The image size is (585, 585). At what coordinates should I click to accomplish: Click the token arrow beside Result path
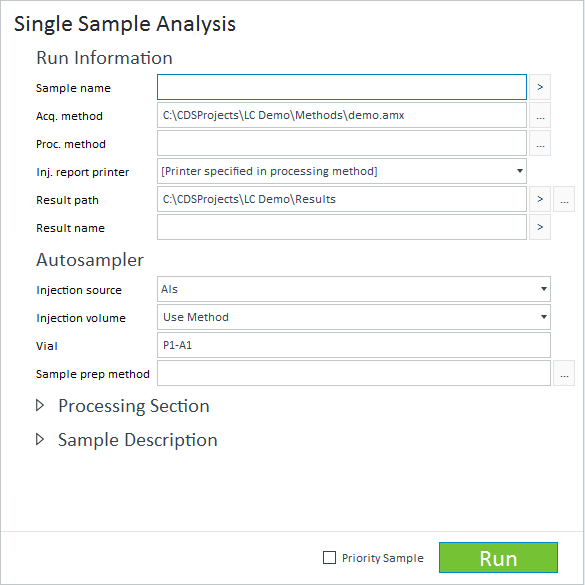pyautogui.click(x=539, y=199)
